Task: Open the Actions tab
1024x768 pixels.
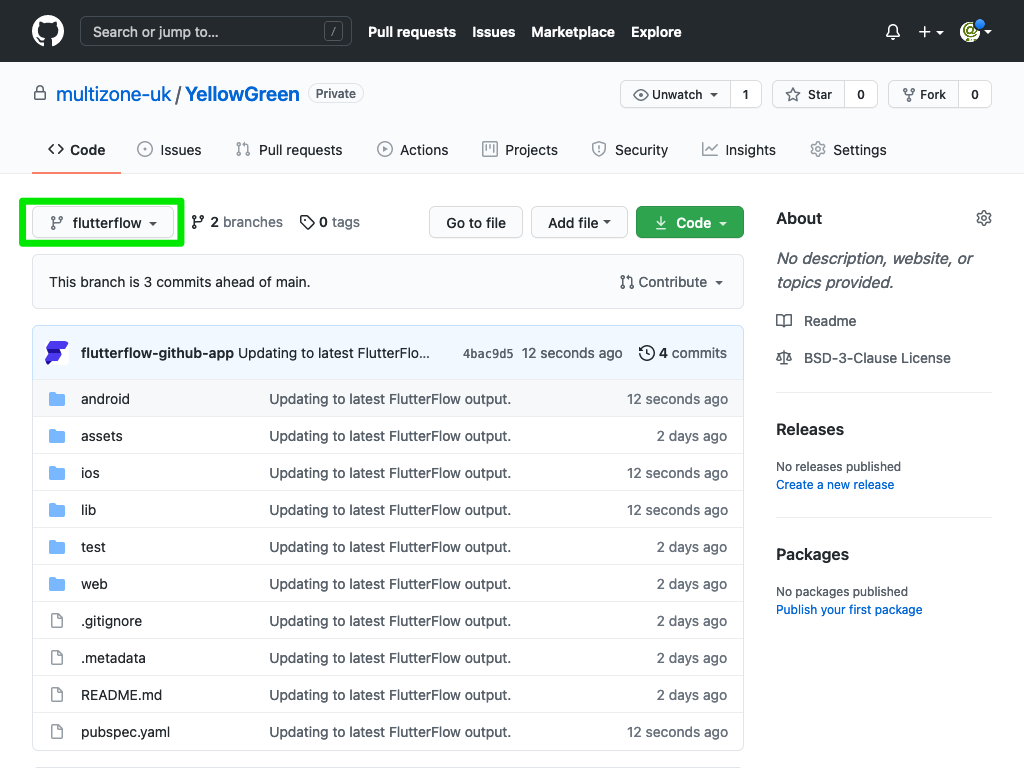Action: 413,150
